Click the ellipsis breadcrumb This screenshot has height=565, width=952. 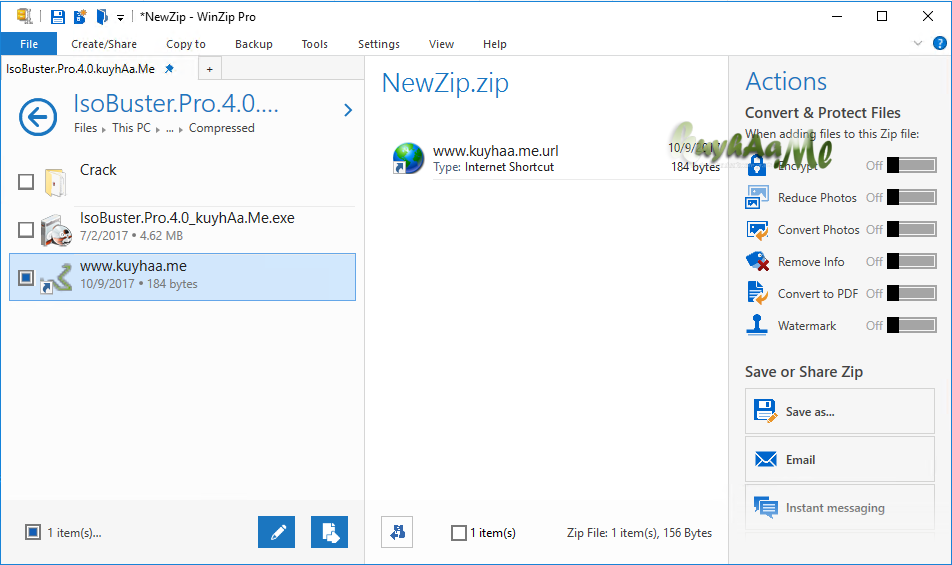[x=170, y=129]
